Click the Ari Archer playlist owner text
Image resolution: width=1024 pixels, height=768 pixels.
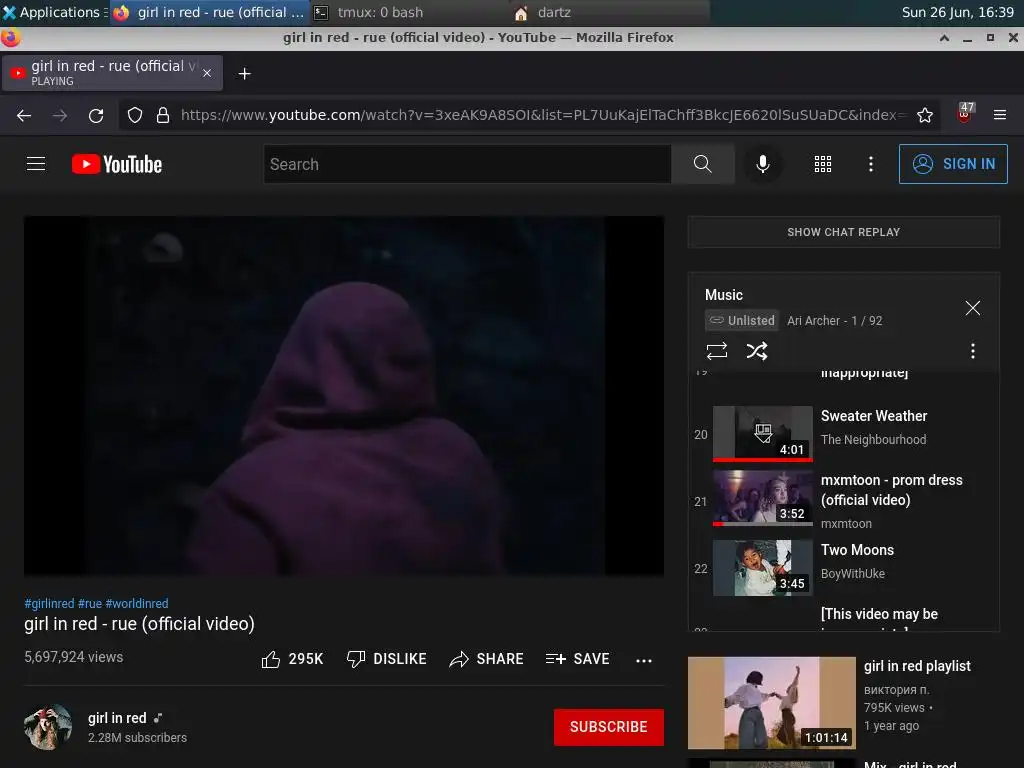(813, 321)
